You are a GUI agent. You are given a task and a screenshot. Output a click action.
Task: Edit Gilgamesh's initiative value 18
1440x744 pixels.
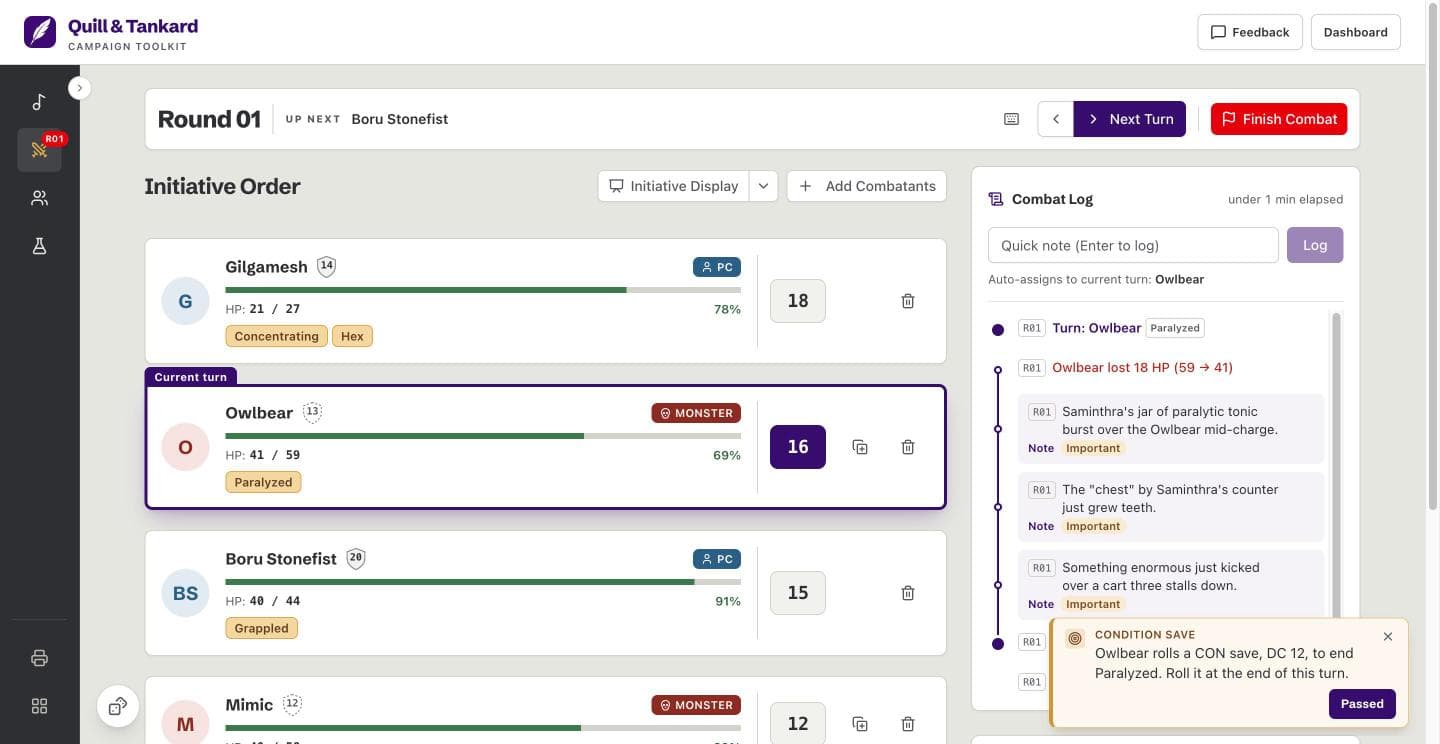[798, 301]
